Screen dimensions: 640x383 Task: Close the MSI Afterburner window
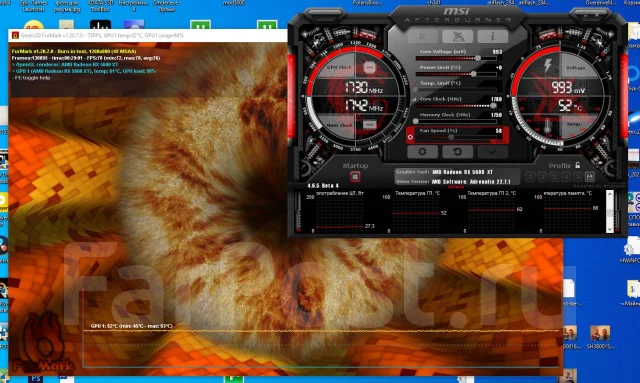point(597,15)
